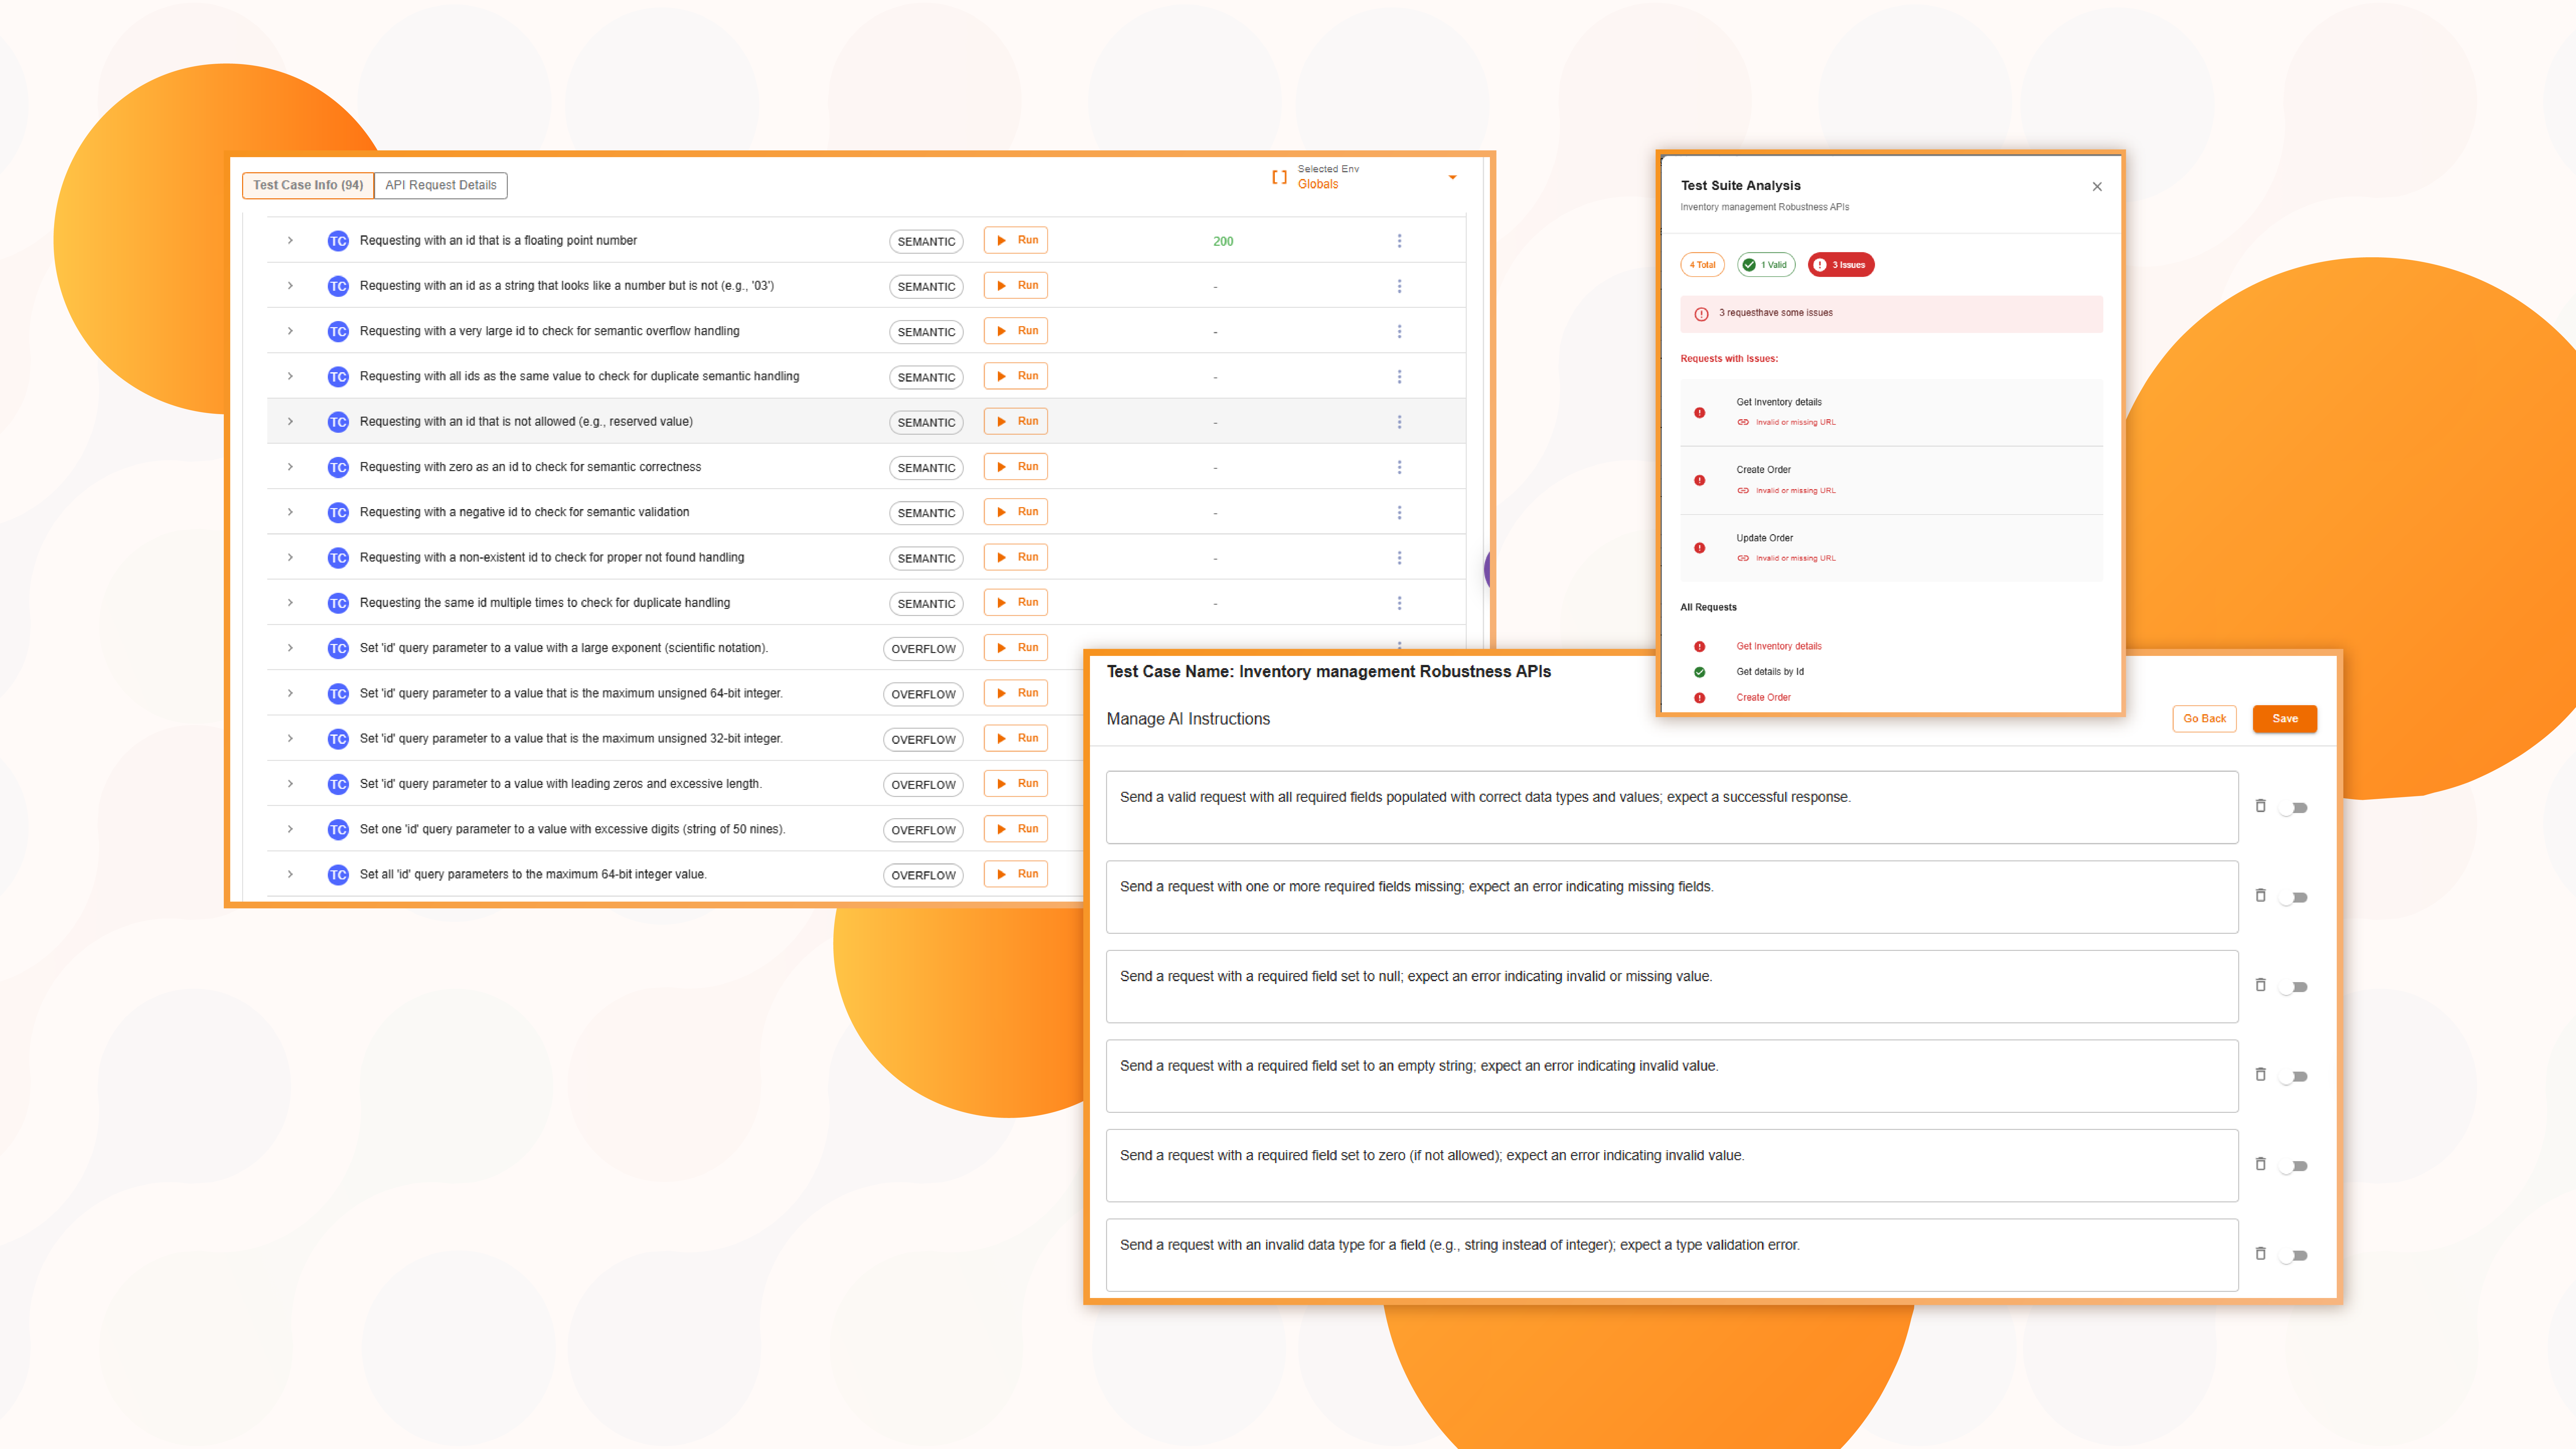Toggle the null field instruction switch
This screenshot has width=2576, height=1449.
[x=2294, y=986]
